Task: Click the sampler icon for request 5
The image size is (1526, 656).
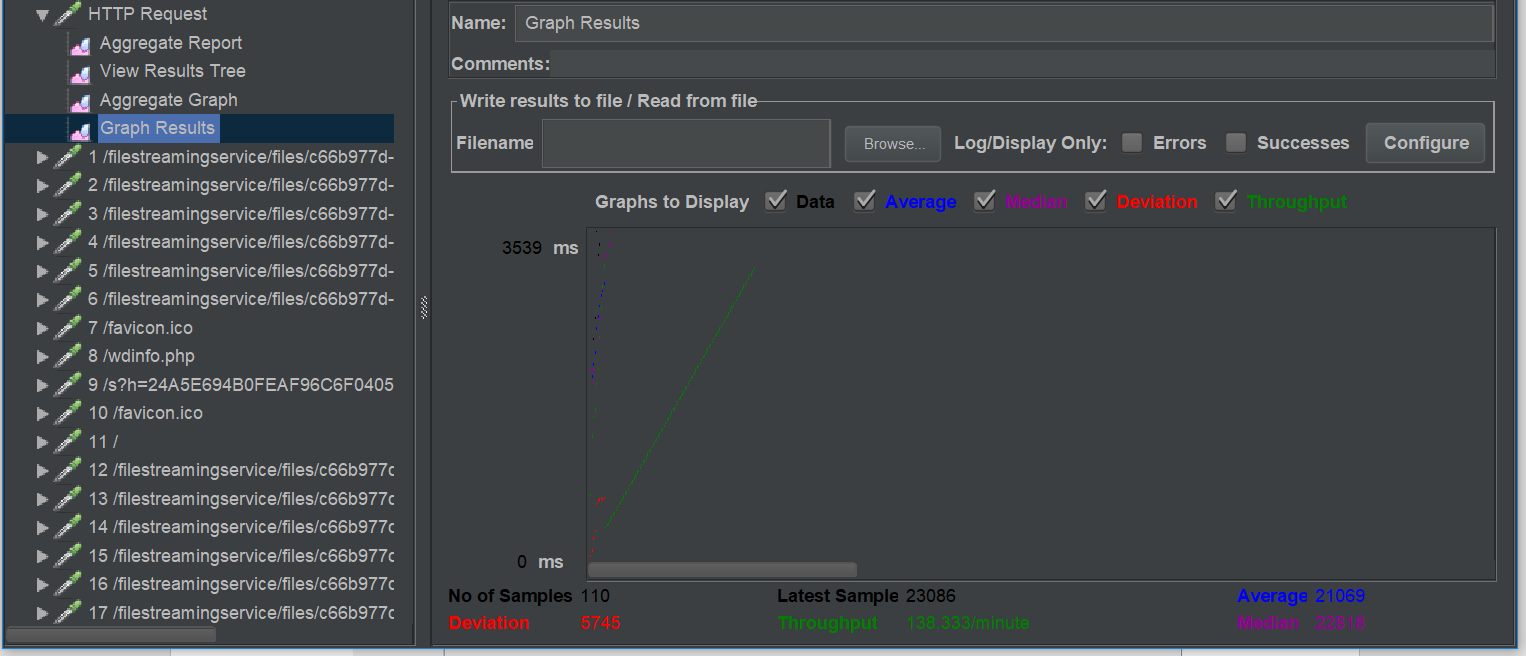Action: [x=68, y=271]
